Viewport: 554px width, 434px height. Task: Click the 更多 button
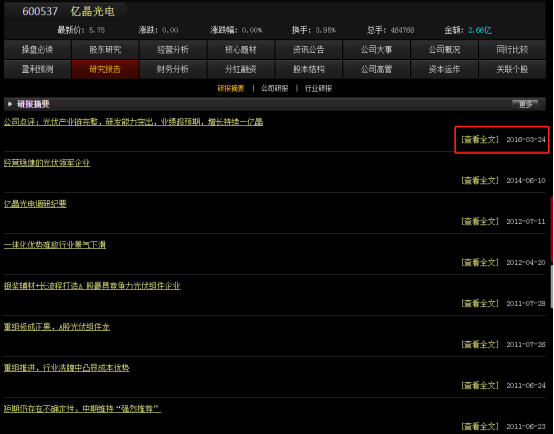click(525, 104)
